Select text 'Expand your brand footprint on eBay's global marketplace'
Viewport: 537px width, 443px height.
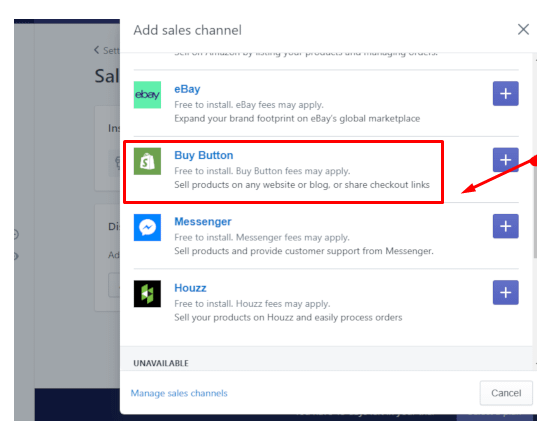297,118
